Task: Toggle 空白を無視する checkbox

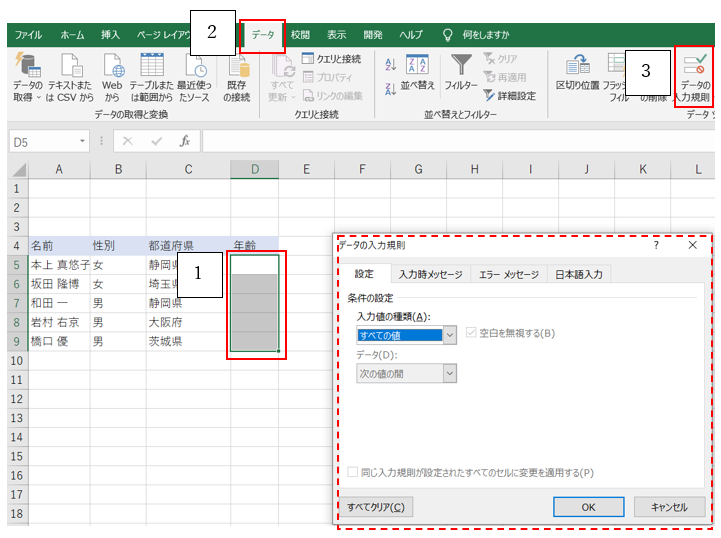Action: (x=473, y=333)
